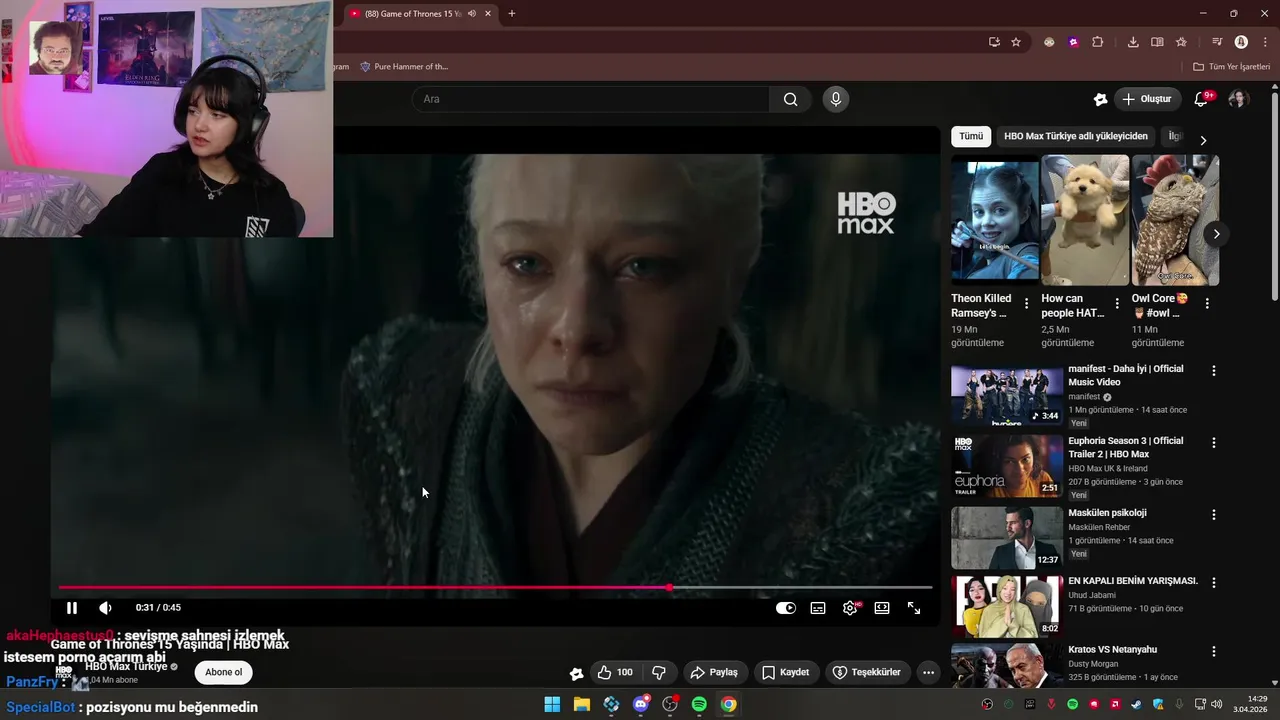Open the fluffy puppy short thumbnail
This screenshot has height=720, width=1280.
pos(1085,220)
